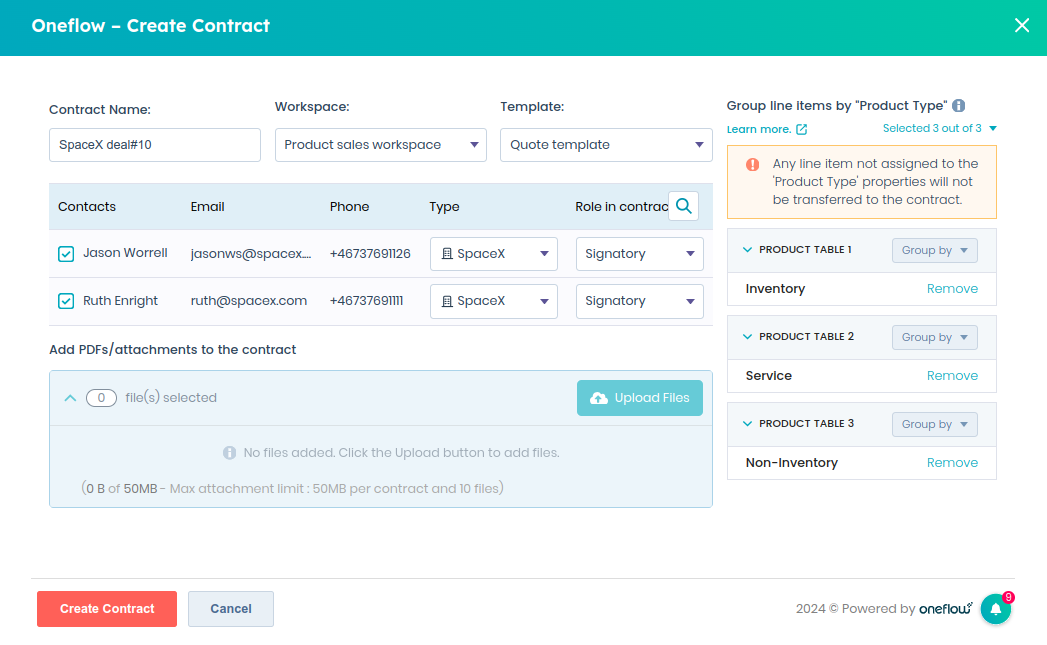
Task: Remove Service from Product Table 2
Action: click(x=952, y=376)
